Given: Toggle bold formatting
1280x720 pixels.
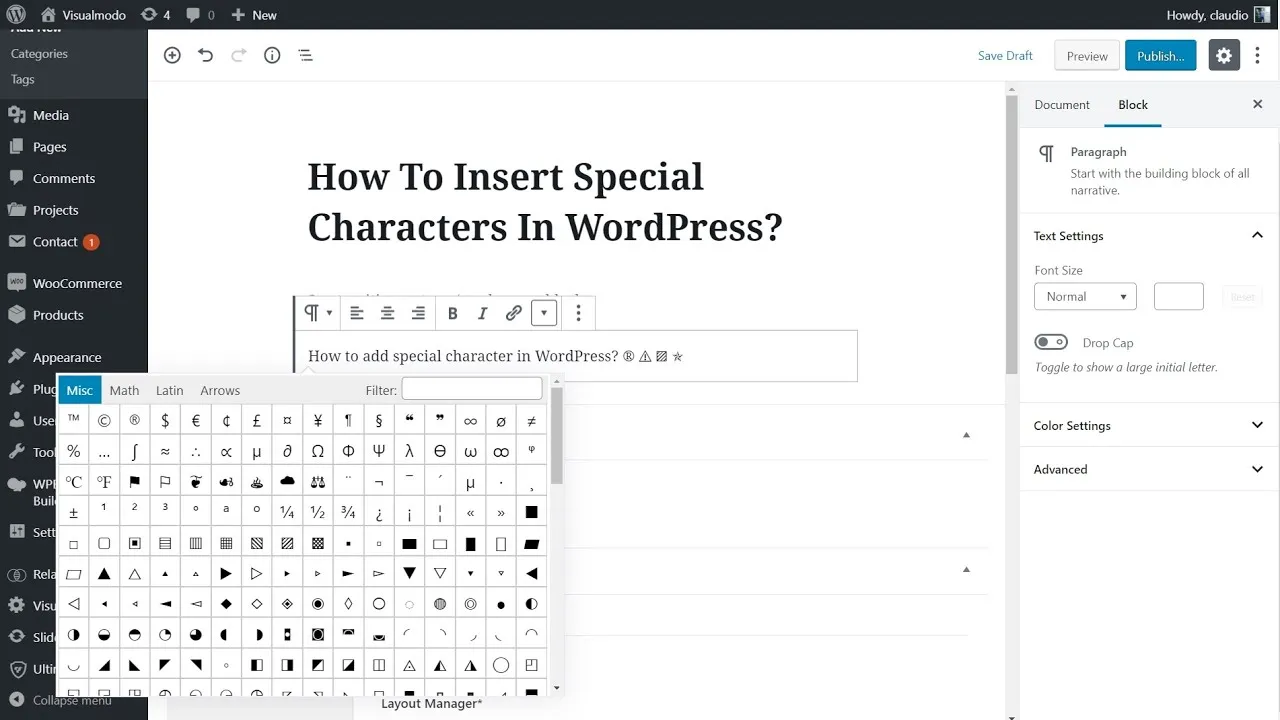Looking at the screenshot, I should point(452,313).
